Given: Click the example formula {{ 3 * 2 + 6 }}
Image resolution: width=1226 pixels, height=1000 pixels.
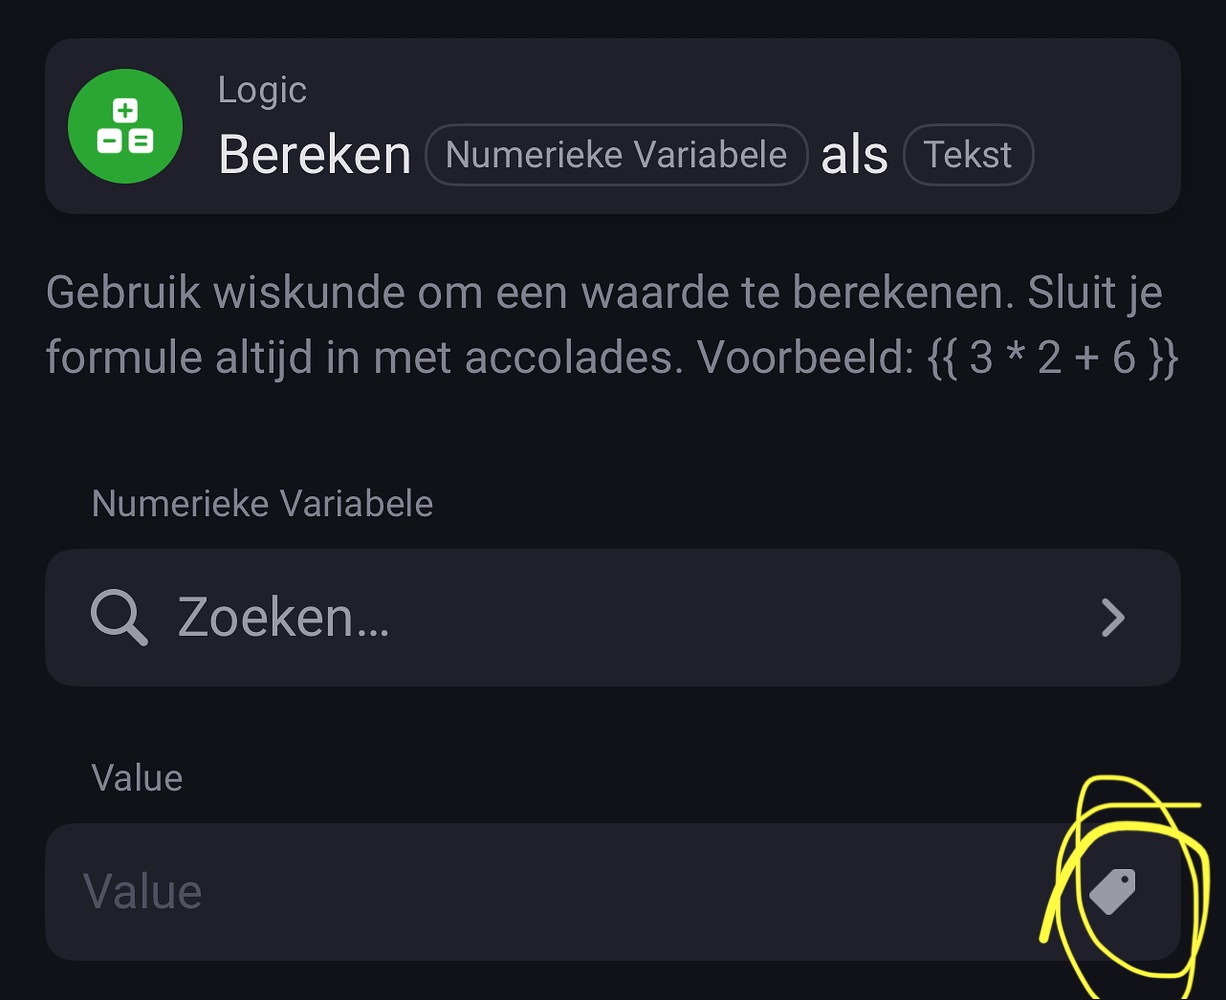Looking at the screenshot, I should (x=1054, y=357).
